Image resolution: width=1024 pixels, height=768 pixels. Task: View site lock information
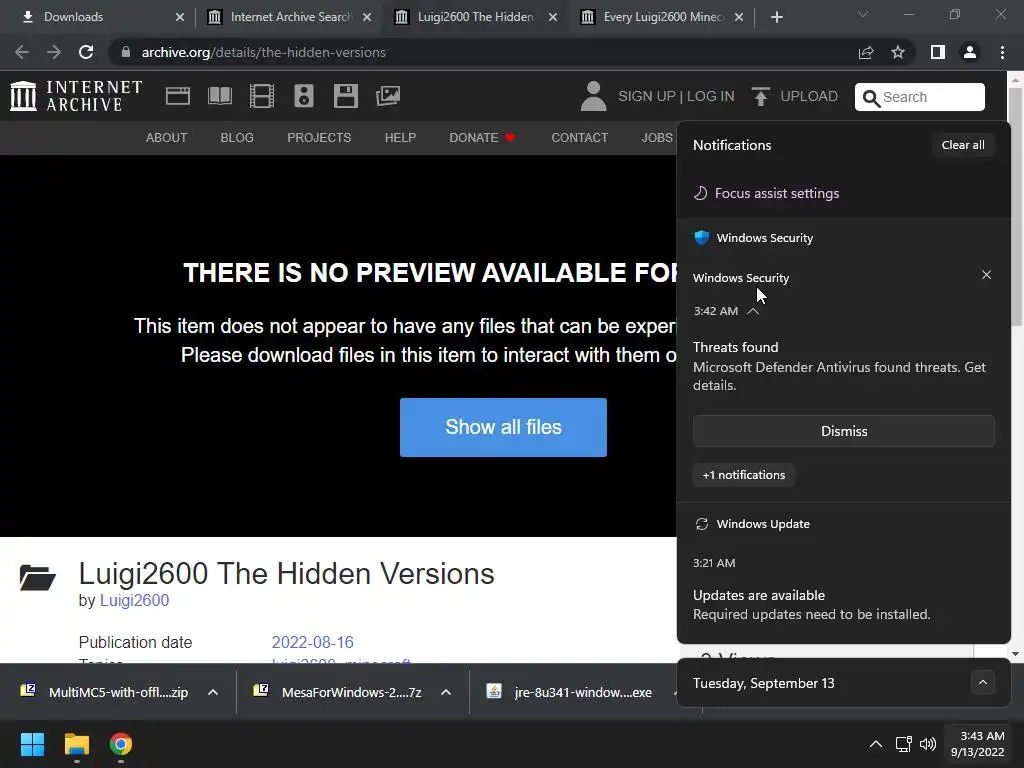tap(126, 52)
